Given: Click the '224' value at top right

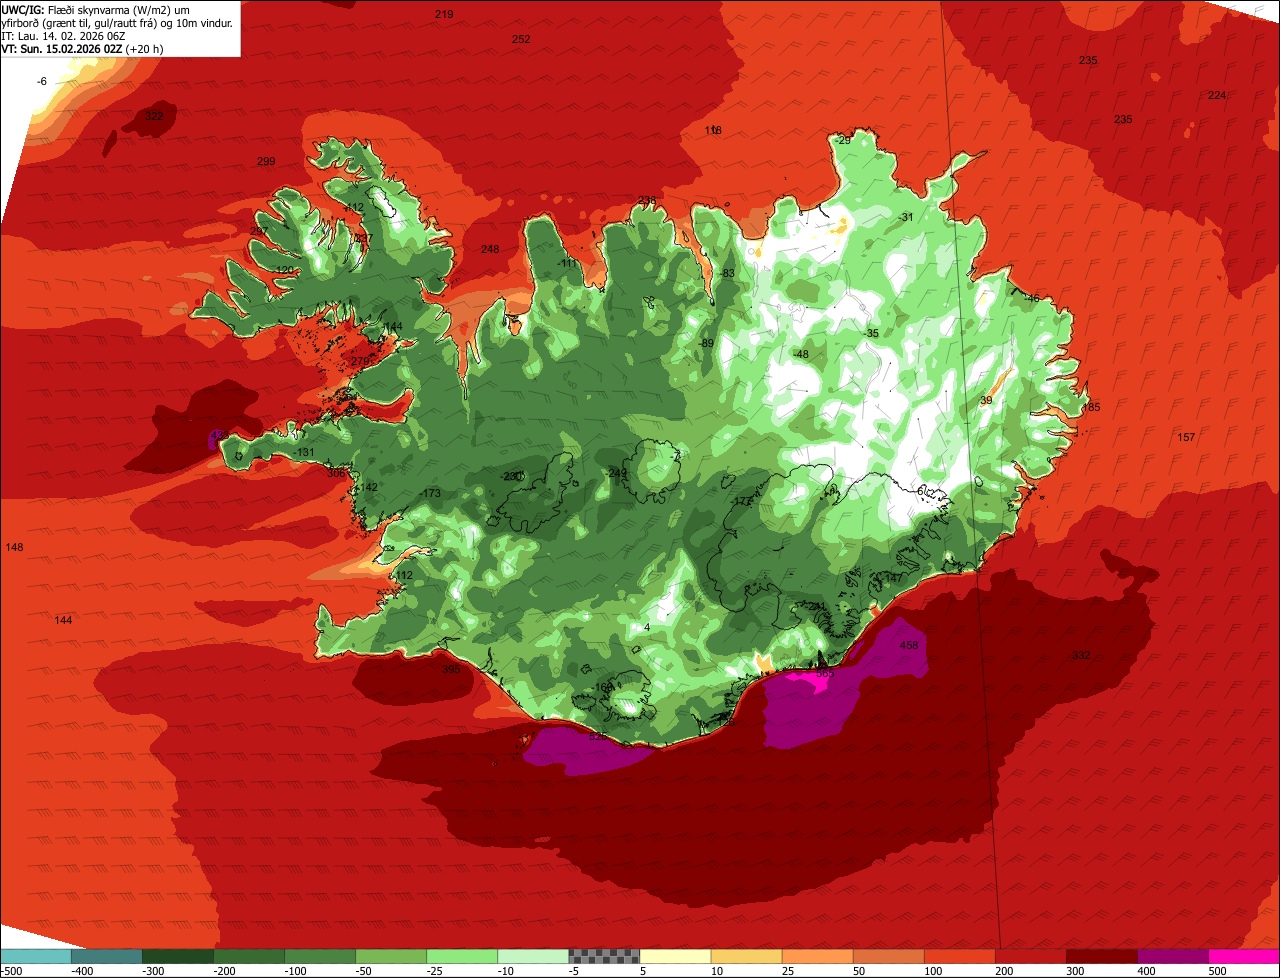Looking at the screenshot, I should (1217, 95).
